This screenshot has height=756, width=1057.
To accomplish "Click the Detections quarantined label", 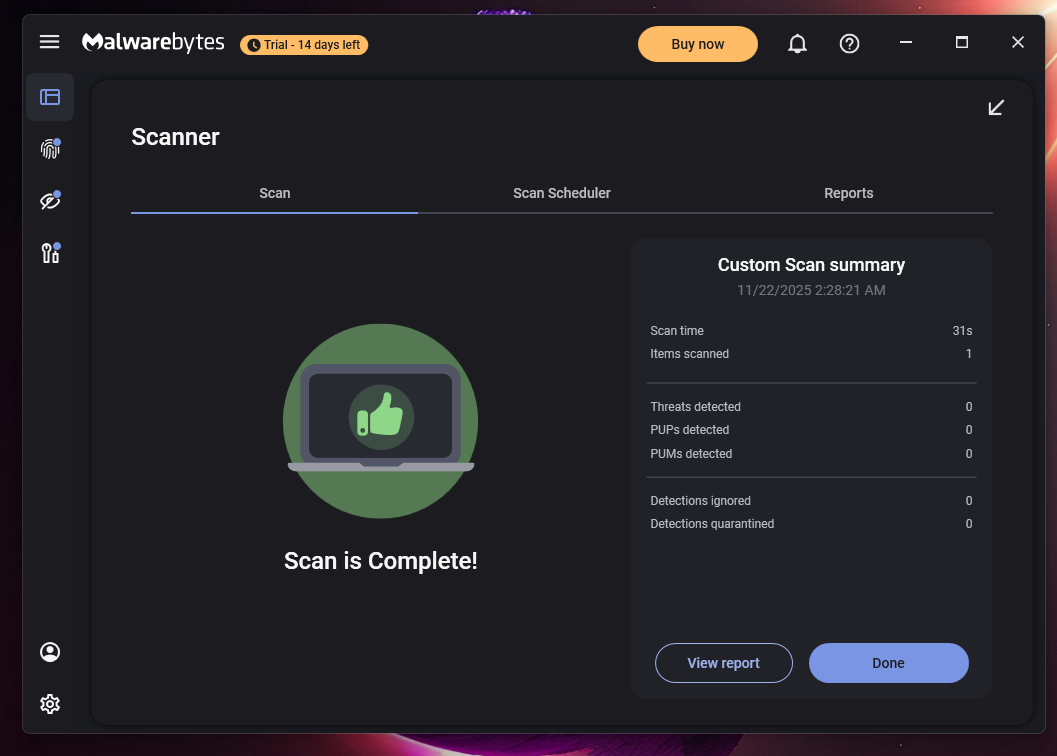I will 712,524.
